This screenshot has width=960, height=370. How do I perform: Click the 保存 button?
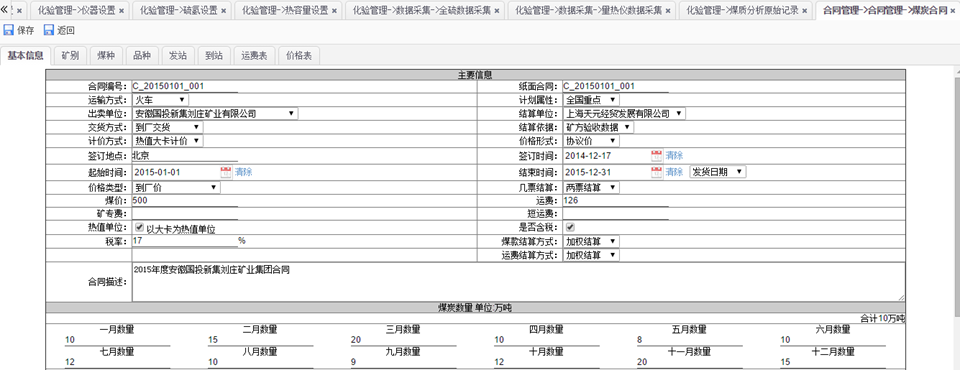point(18,31)
